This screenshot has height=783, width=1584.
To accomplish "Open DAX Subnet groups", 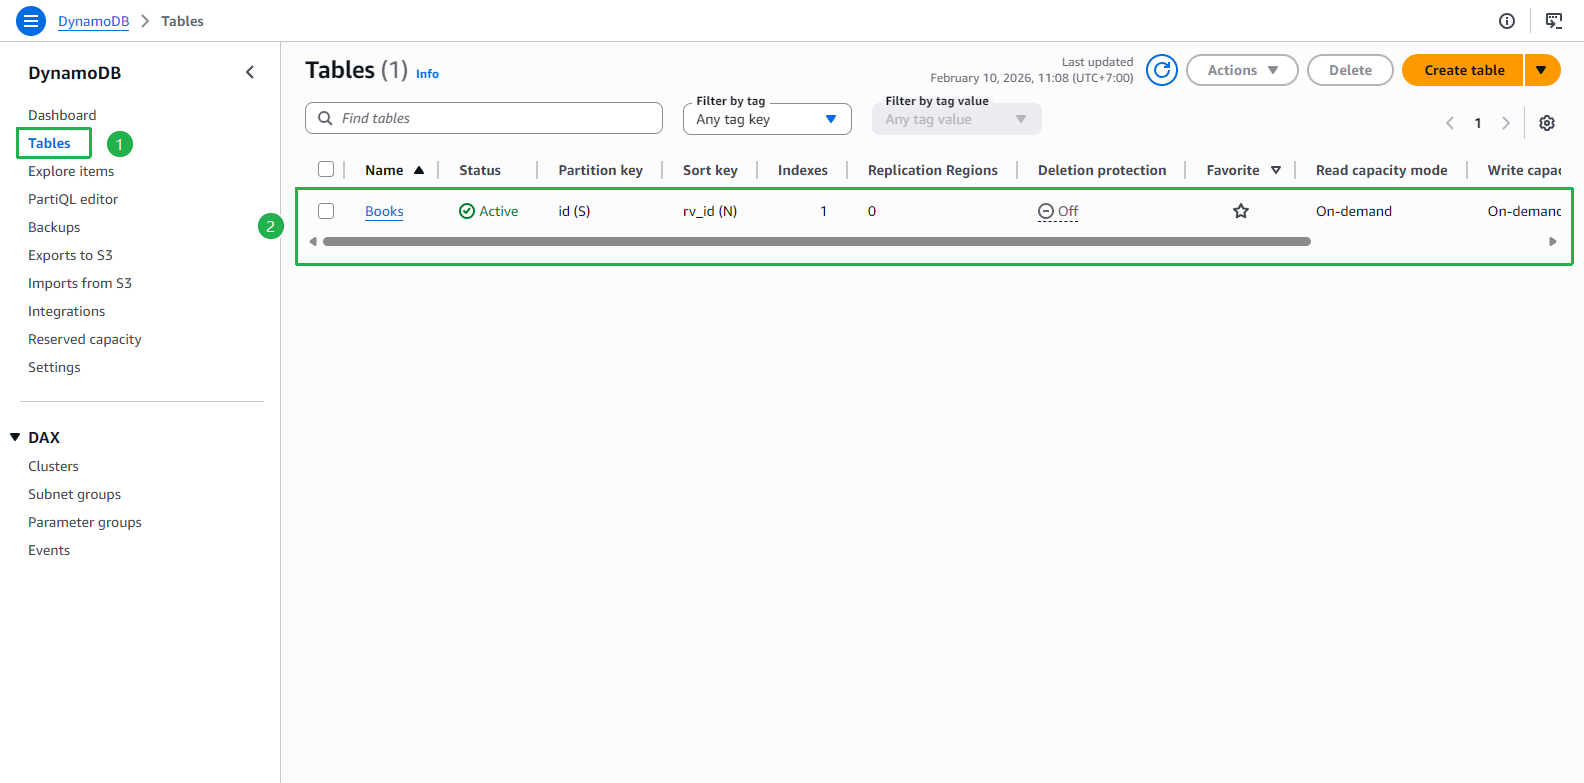I will tap(74, 494).
